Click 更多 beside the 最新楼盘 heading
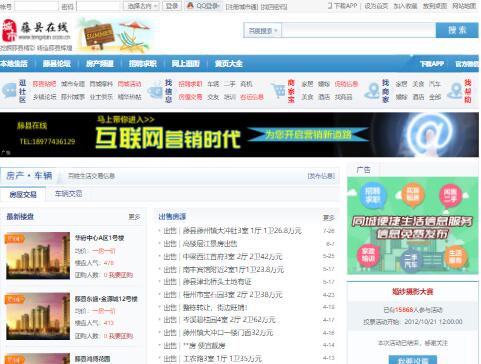Screen dimensions: 481x364 (x=134, y=217)
